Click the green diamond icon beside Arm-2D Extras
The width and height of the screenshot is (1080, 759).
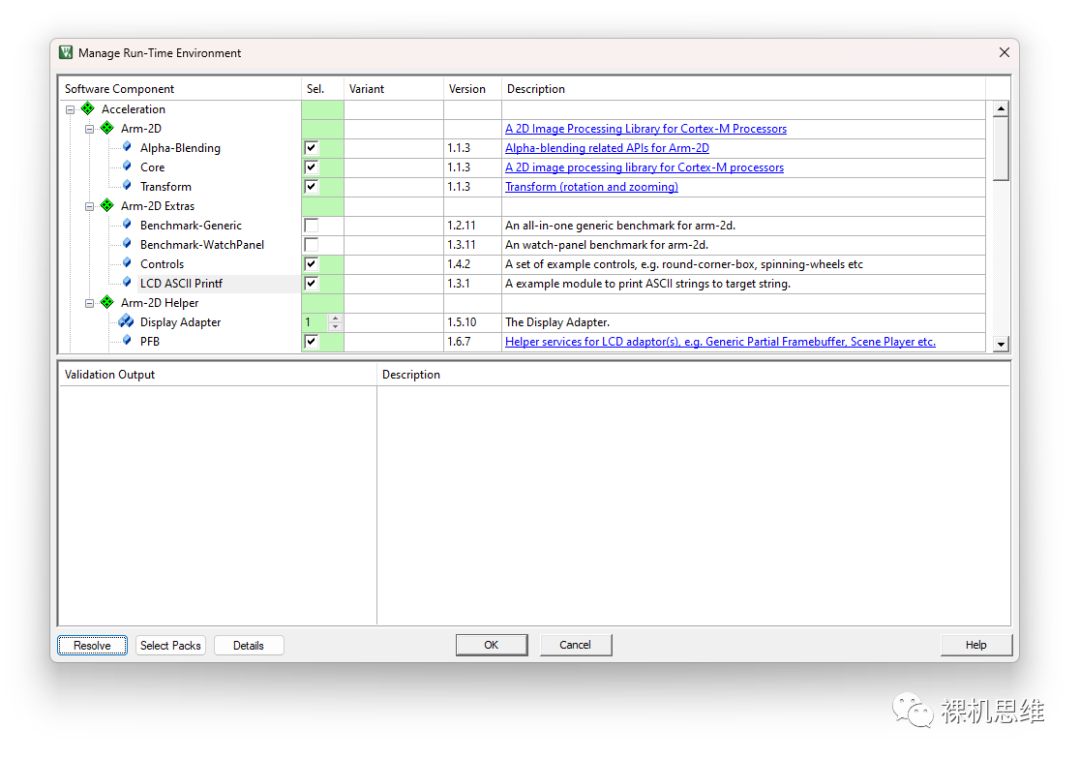point(107,205)
